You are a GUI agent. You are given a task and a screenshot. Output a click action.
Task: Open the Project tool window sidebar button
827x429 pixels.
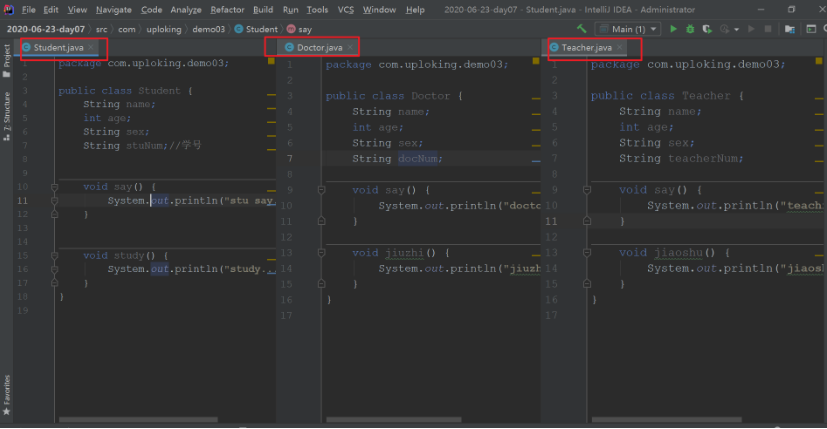6,60
